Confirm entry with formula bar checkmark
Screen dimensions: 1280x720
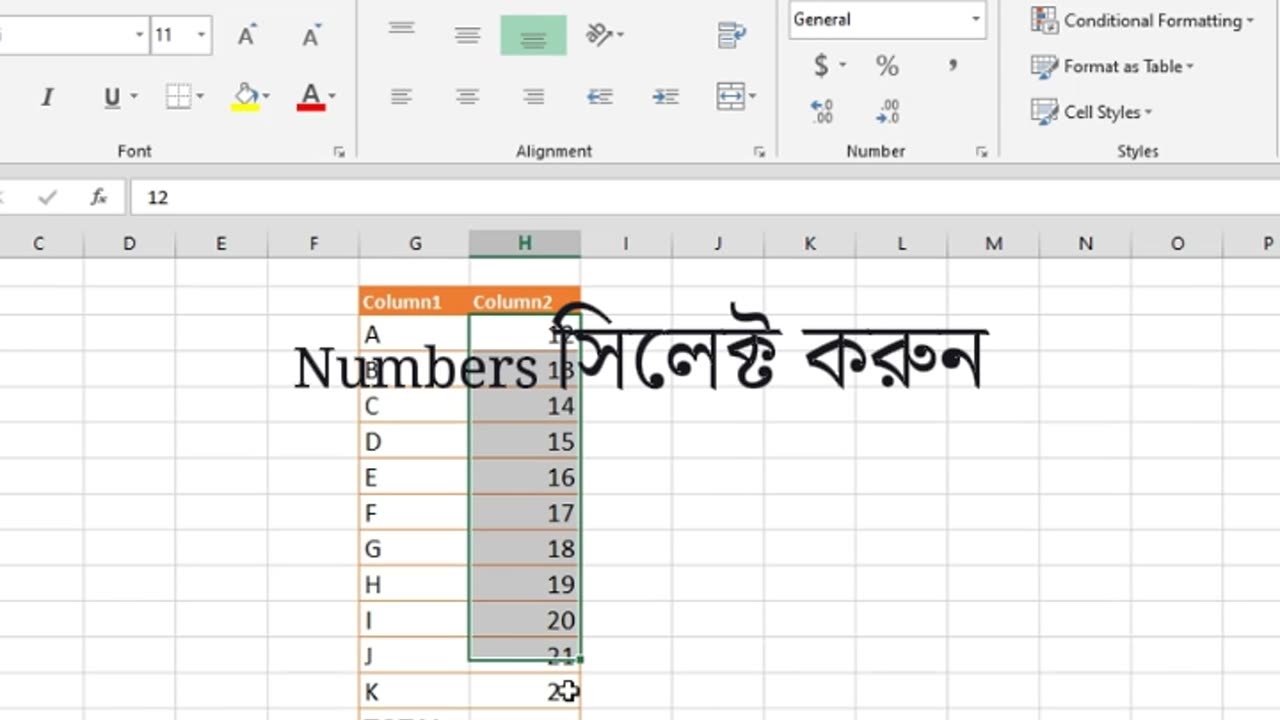point(47,198)
